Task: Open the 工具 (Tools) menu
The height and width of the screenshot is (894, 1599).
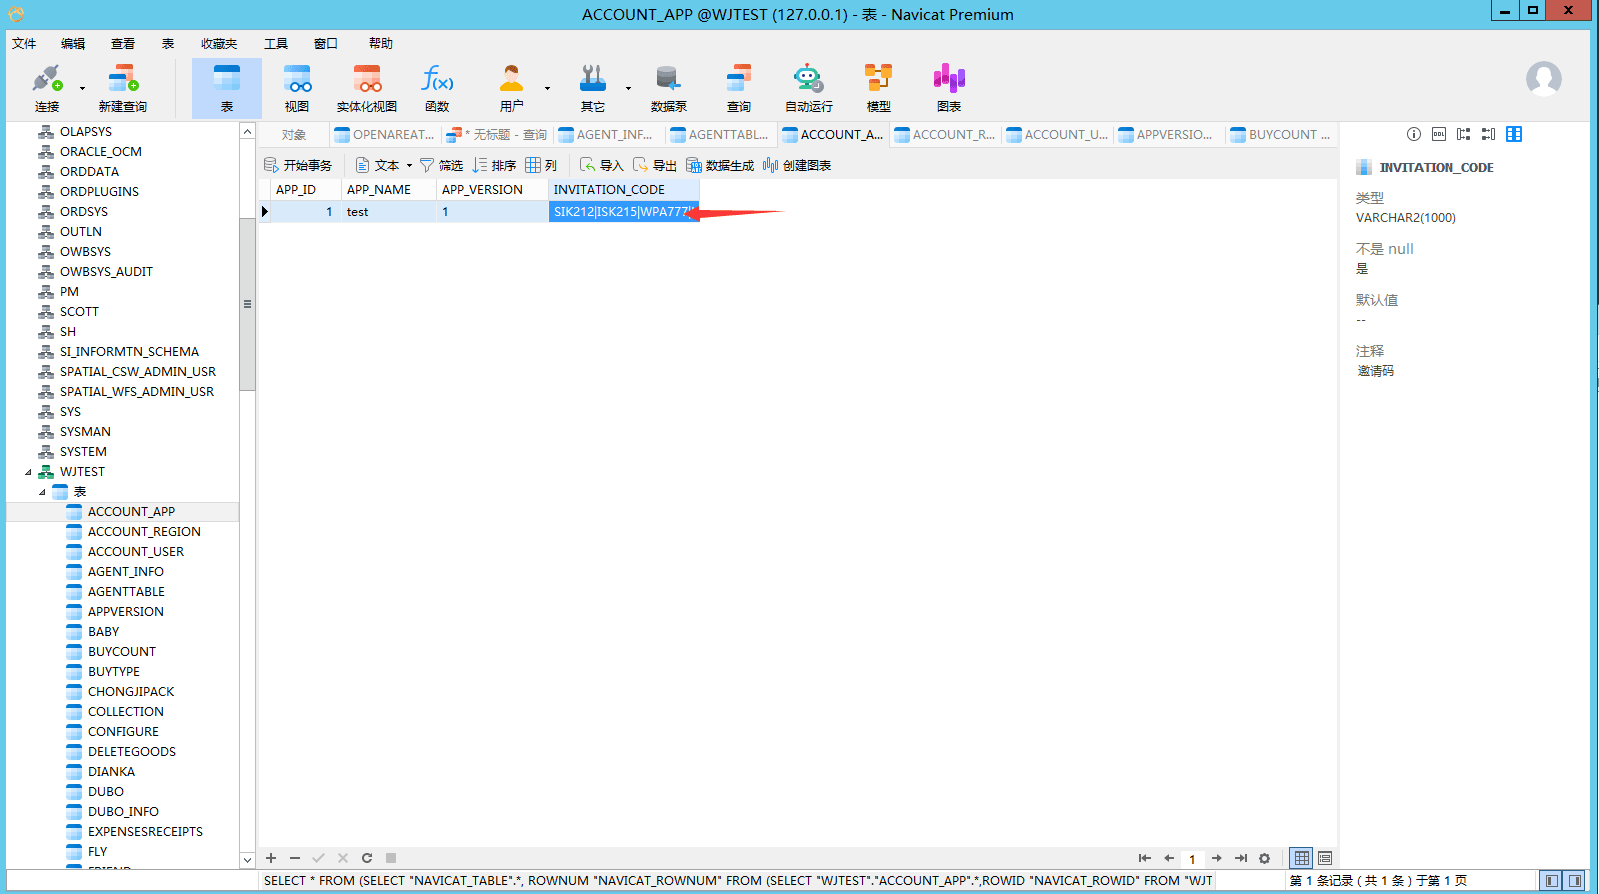Action: (275, 43)
